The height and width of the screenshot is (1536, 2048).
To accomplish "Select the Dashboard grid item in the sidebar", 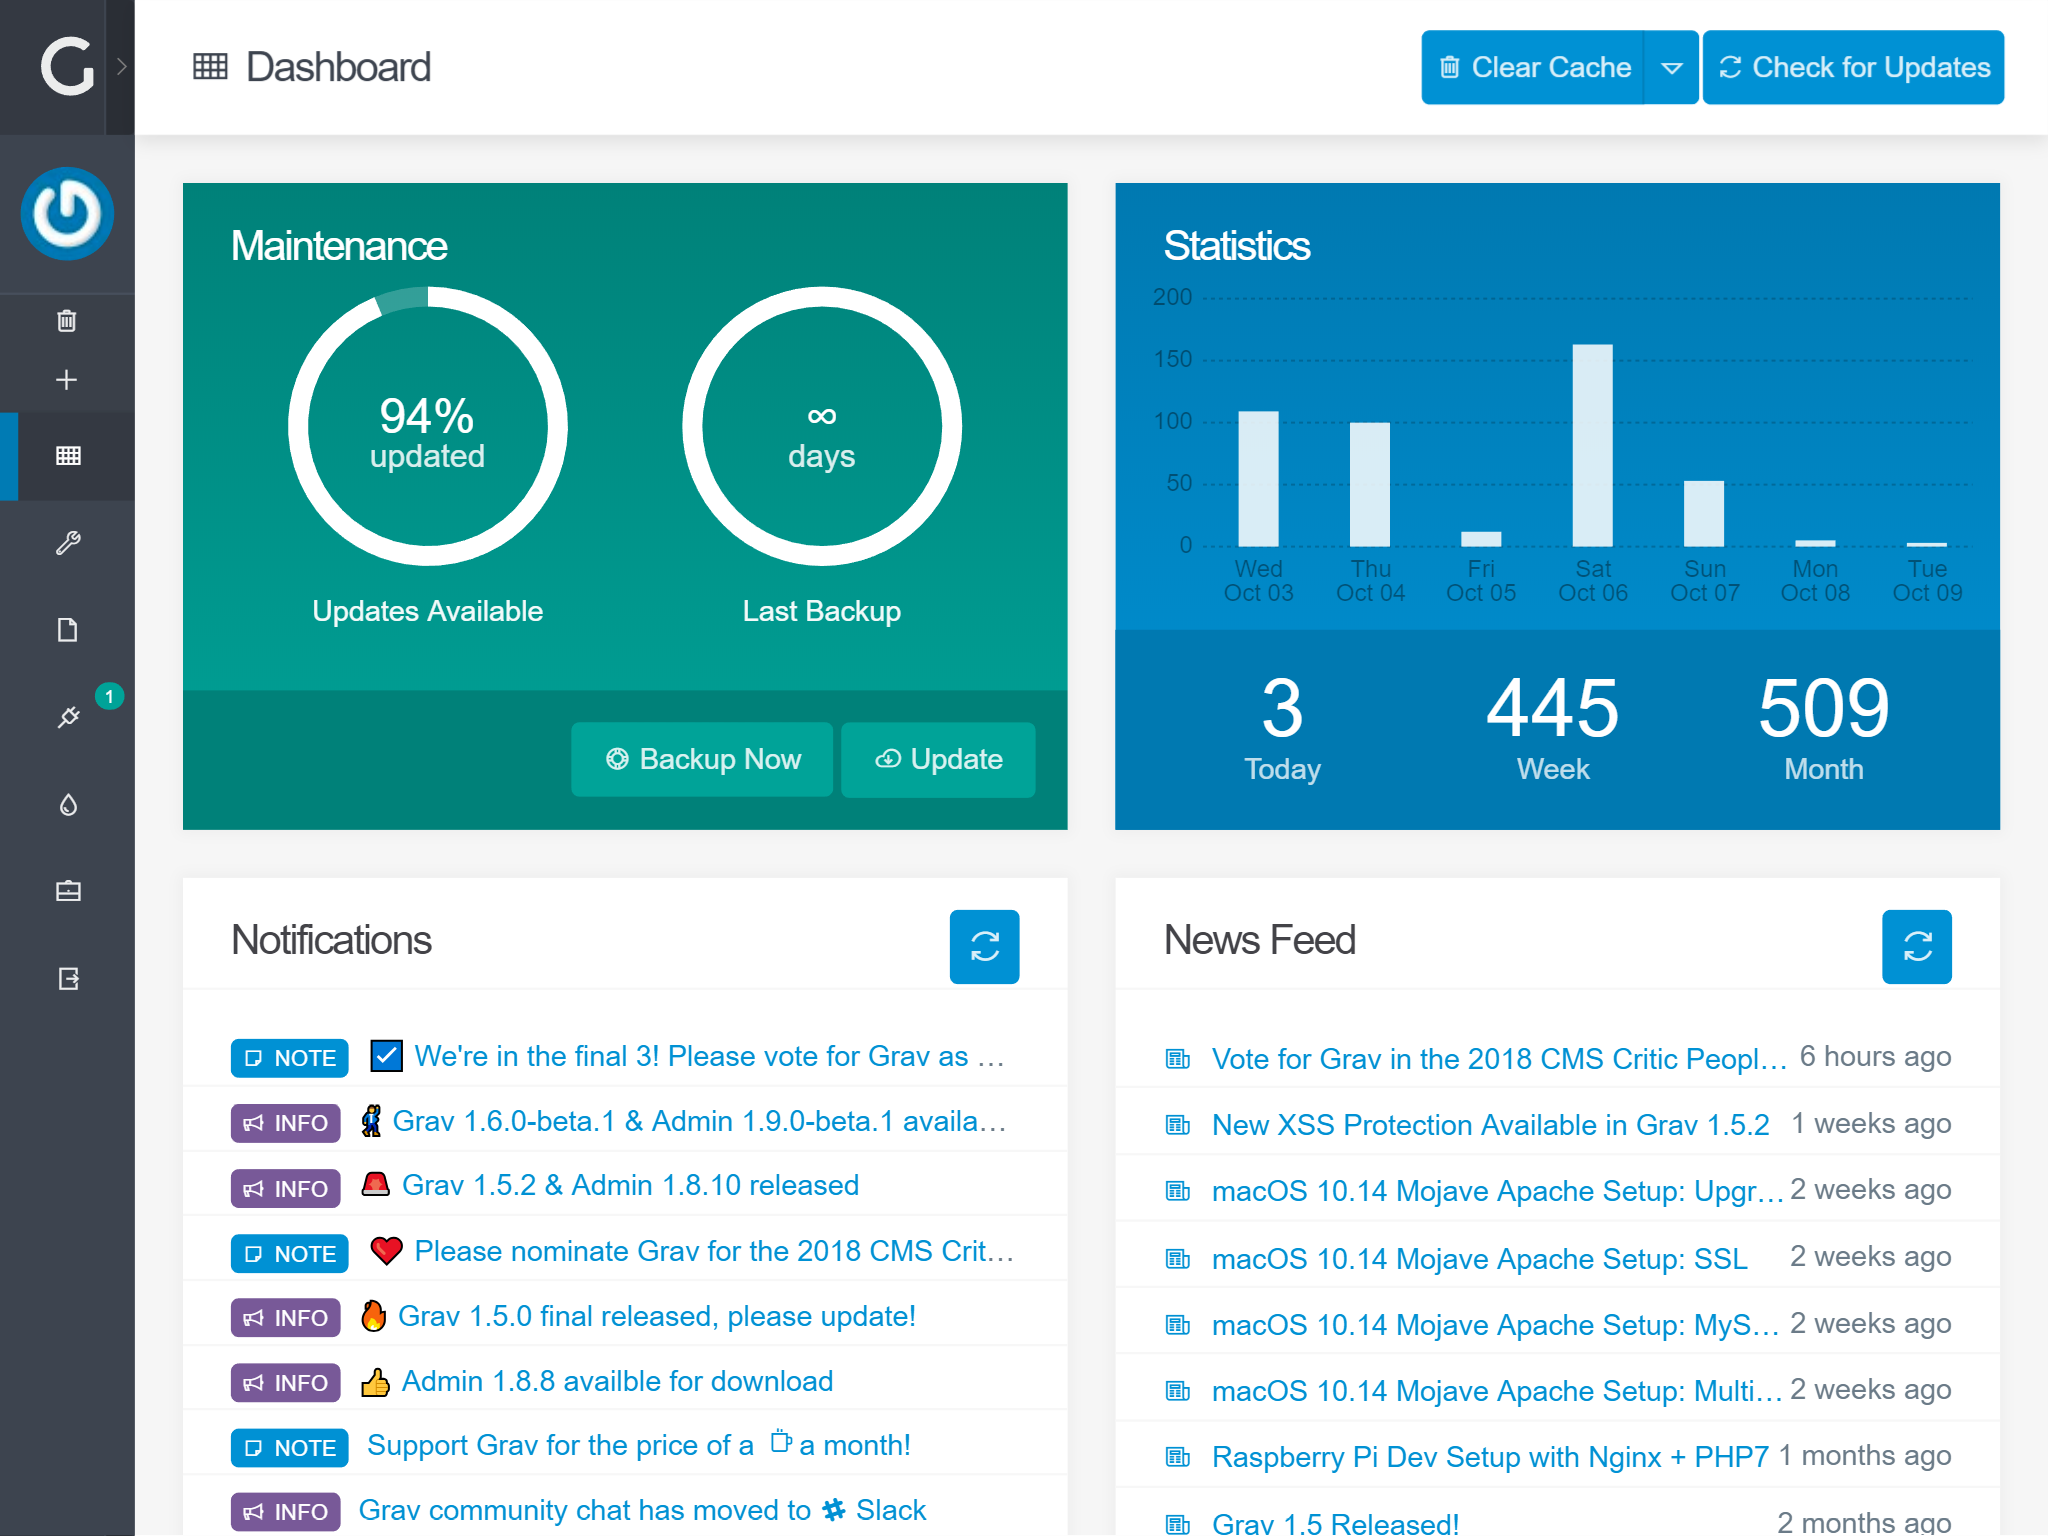I will 67,456.
